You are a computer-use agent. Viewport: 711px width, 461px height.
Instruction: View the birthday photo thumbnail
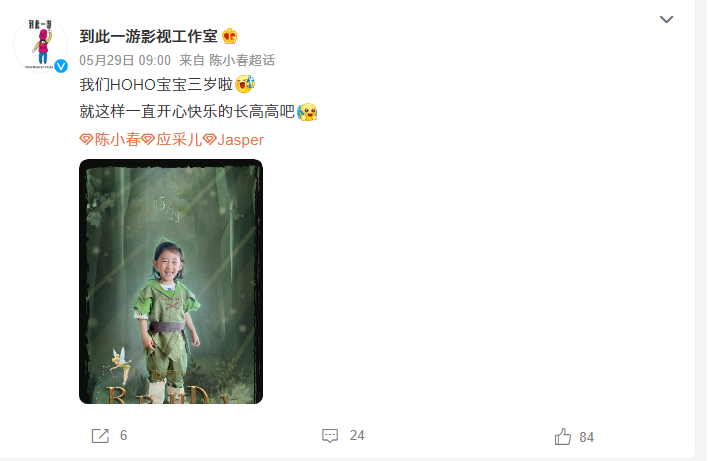[x=171, y=281]
